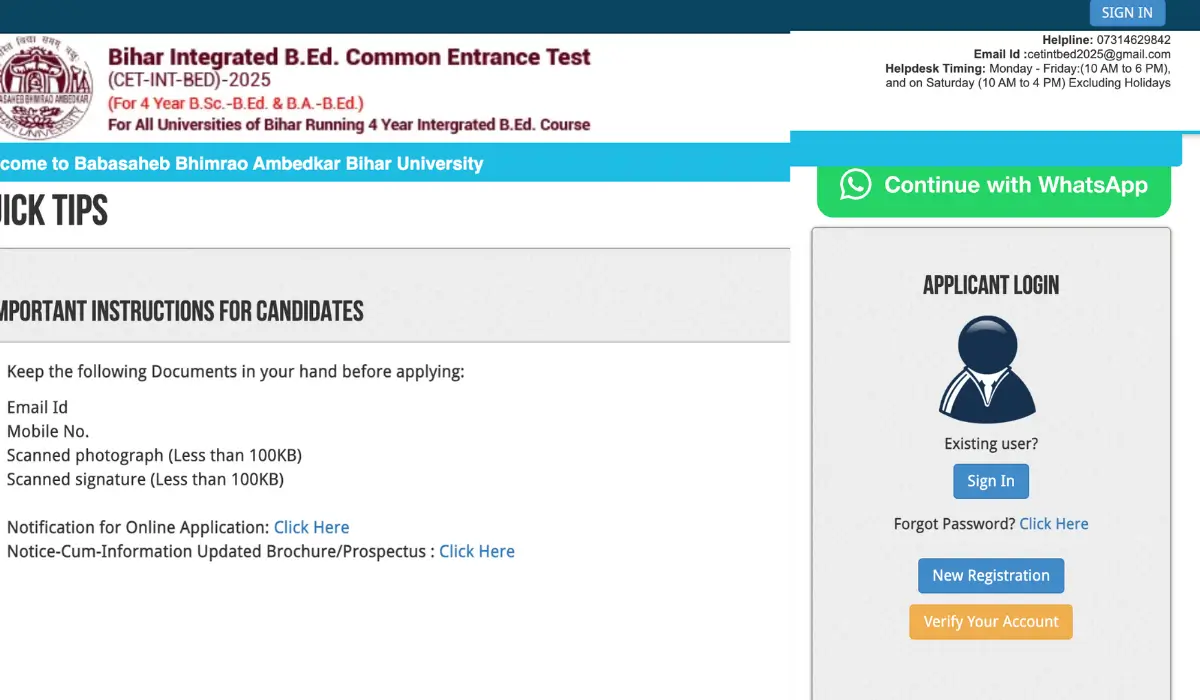
Task: Click the Important Instructions for Candidates header
Action: pyautogui.click(x=180, y=311)
